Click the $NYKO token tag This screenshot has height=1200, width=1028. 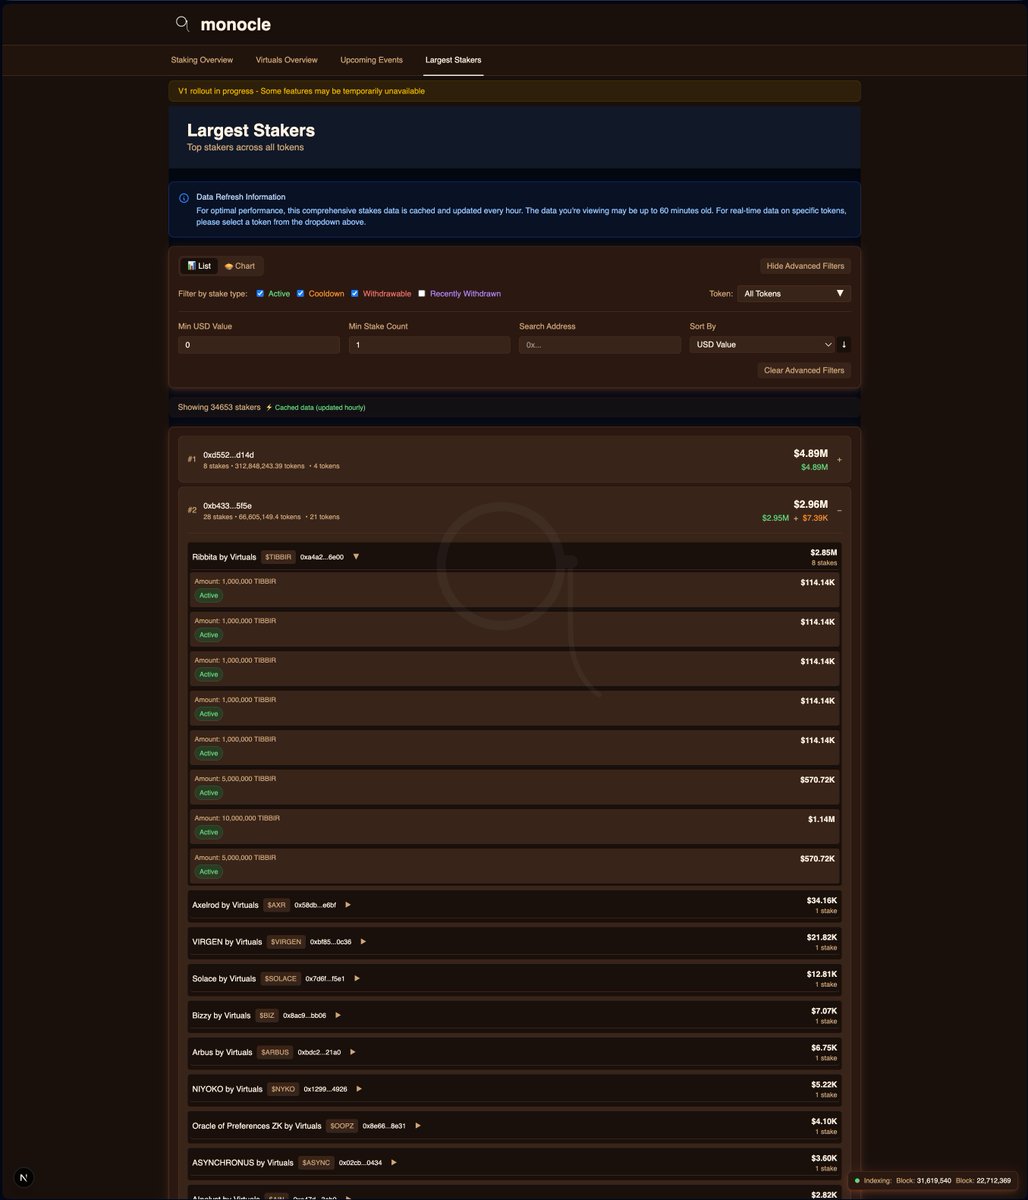click(x=283, y=1089)
